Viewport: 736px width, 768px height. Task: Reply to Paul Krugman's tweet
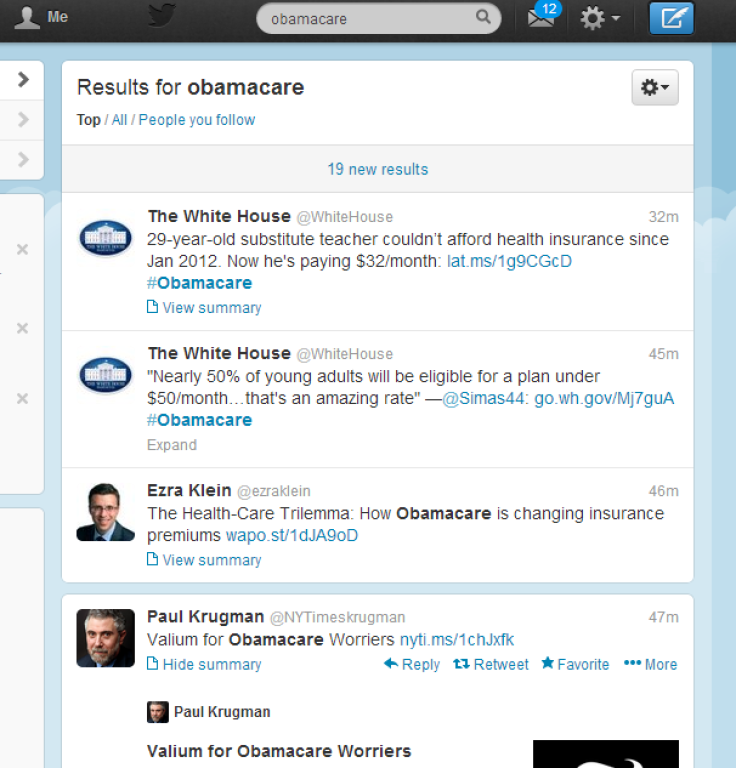412,664
